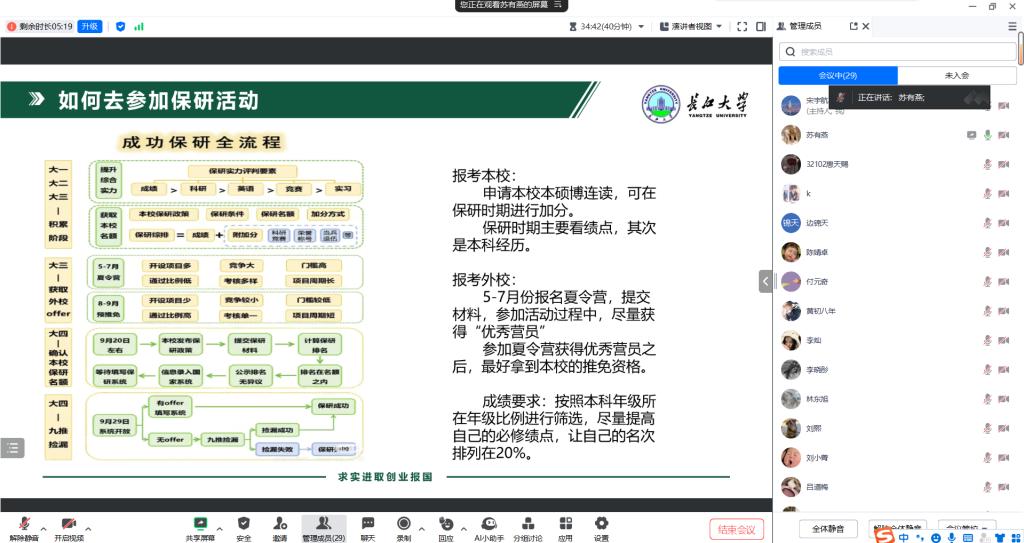Start recording with the 录制 icon
Viewport: 1024px width, 543px height.
(403, 523)
